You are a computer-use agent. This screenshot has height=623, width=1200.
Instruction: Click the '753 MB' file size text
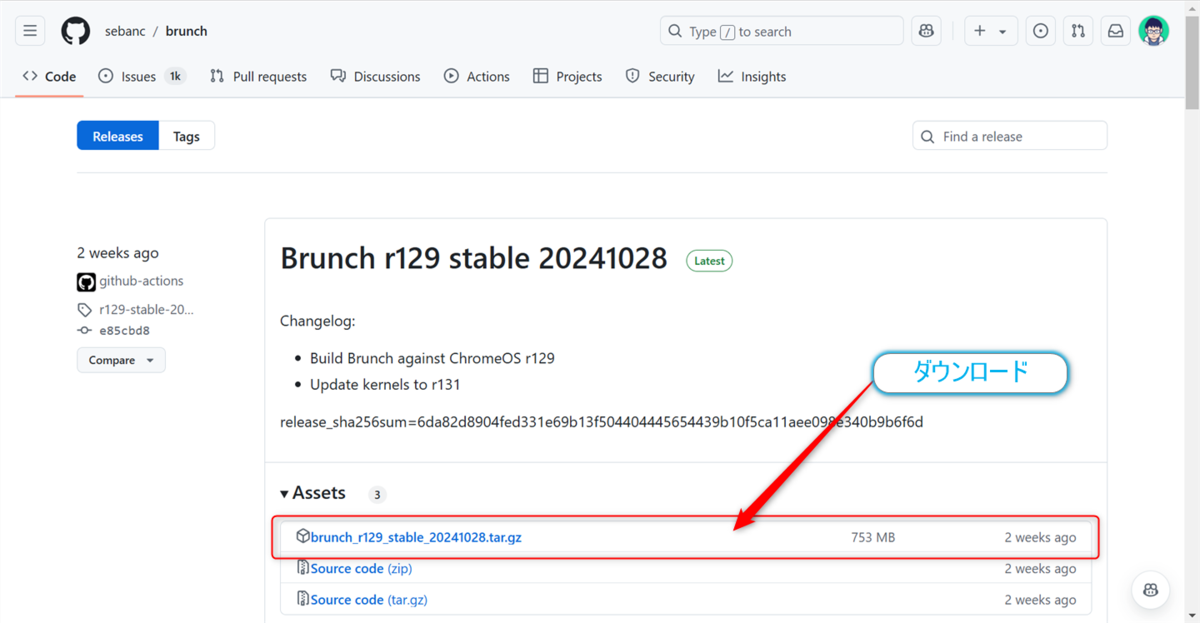(x=873, y=537)
